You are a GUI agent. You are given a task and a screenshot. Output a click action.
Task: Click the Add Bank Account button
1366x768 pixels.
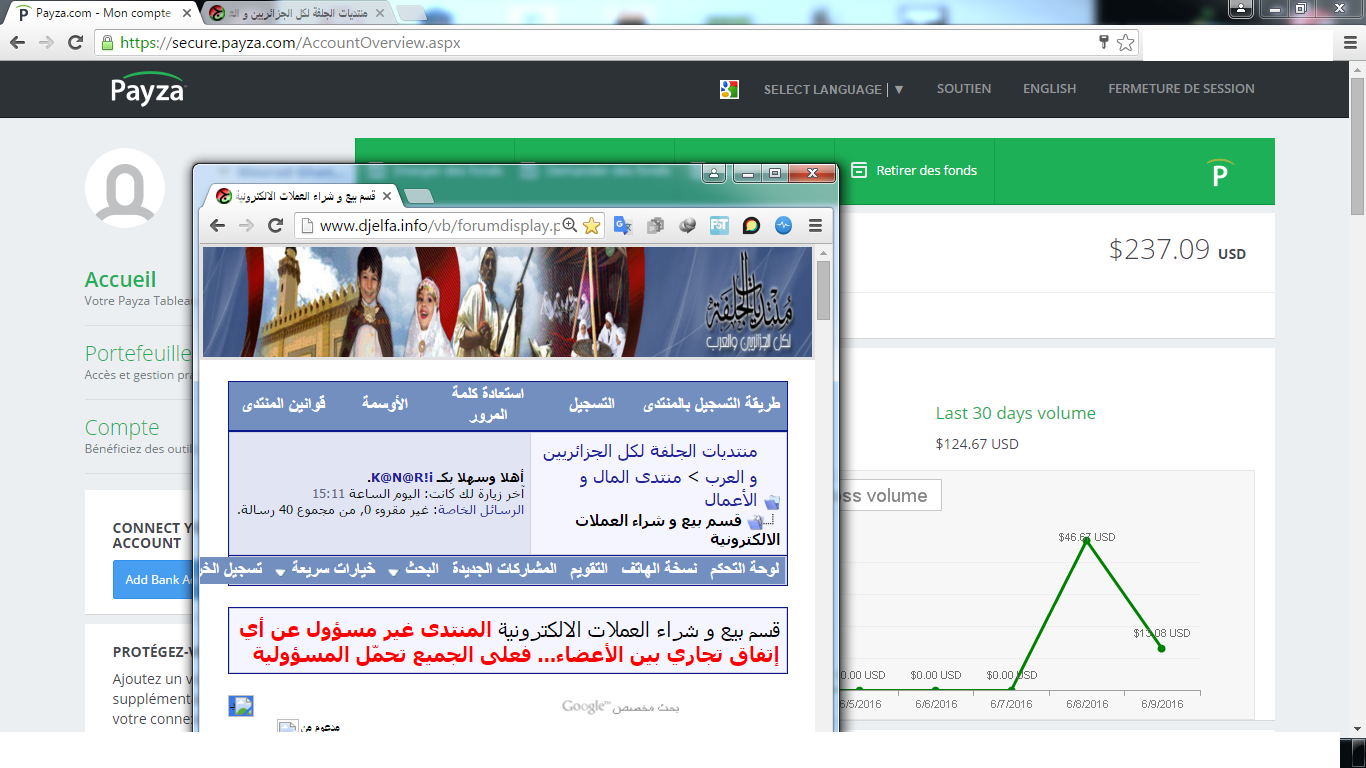[x=153, y=579]
